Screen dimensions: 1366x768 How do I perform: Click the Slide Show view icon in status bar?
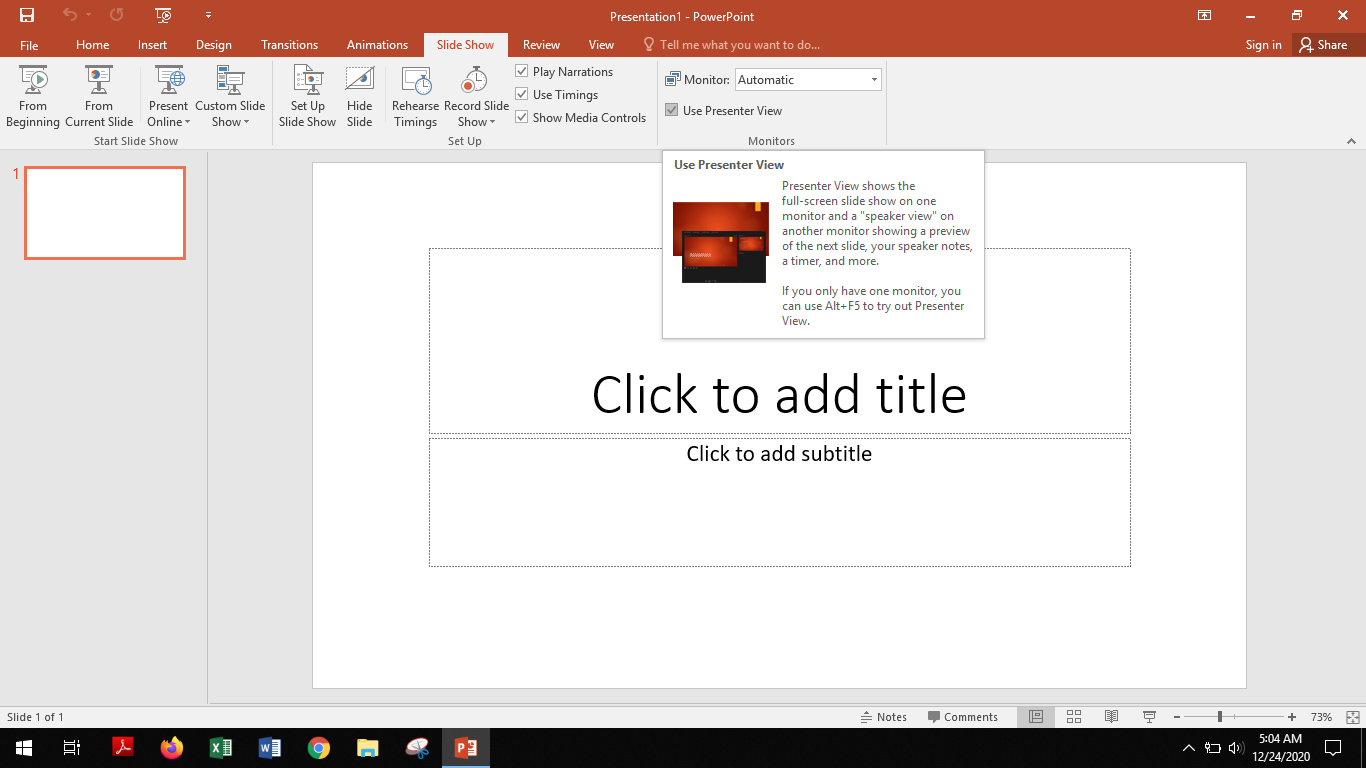pyautogui.click(x=1148, y=717)
